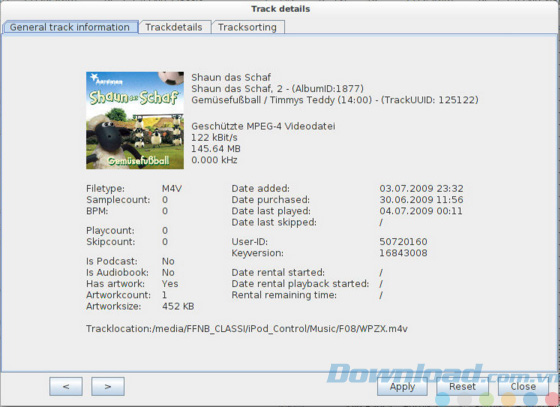Viewport: 560px width, 407px height.
Task: Go to previous track with < button
Action: (66, 386)
